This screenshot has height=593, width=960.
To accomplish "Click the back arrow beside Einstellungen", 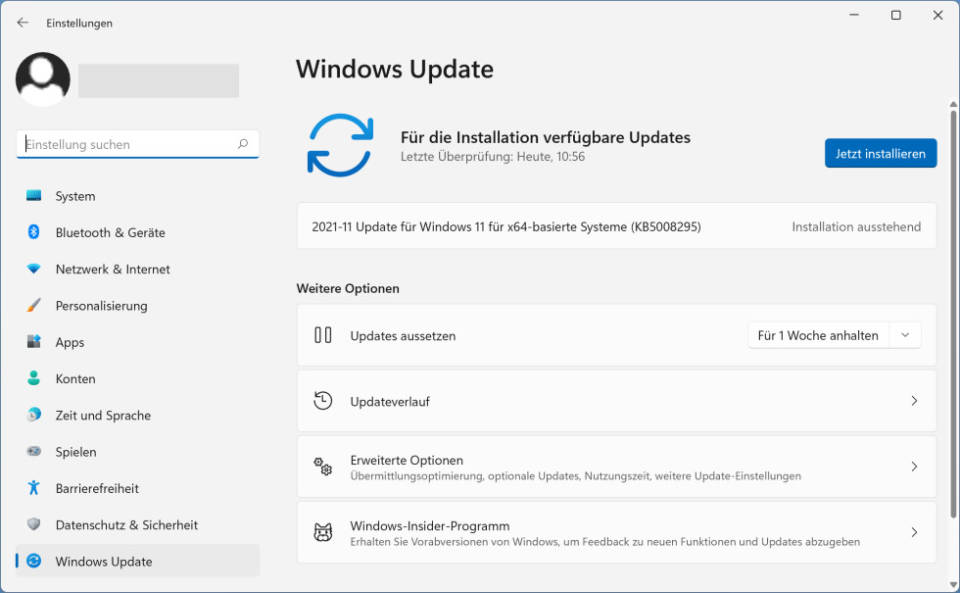I will coord(23,22).
